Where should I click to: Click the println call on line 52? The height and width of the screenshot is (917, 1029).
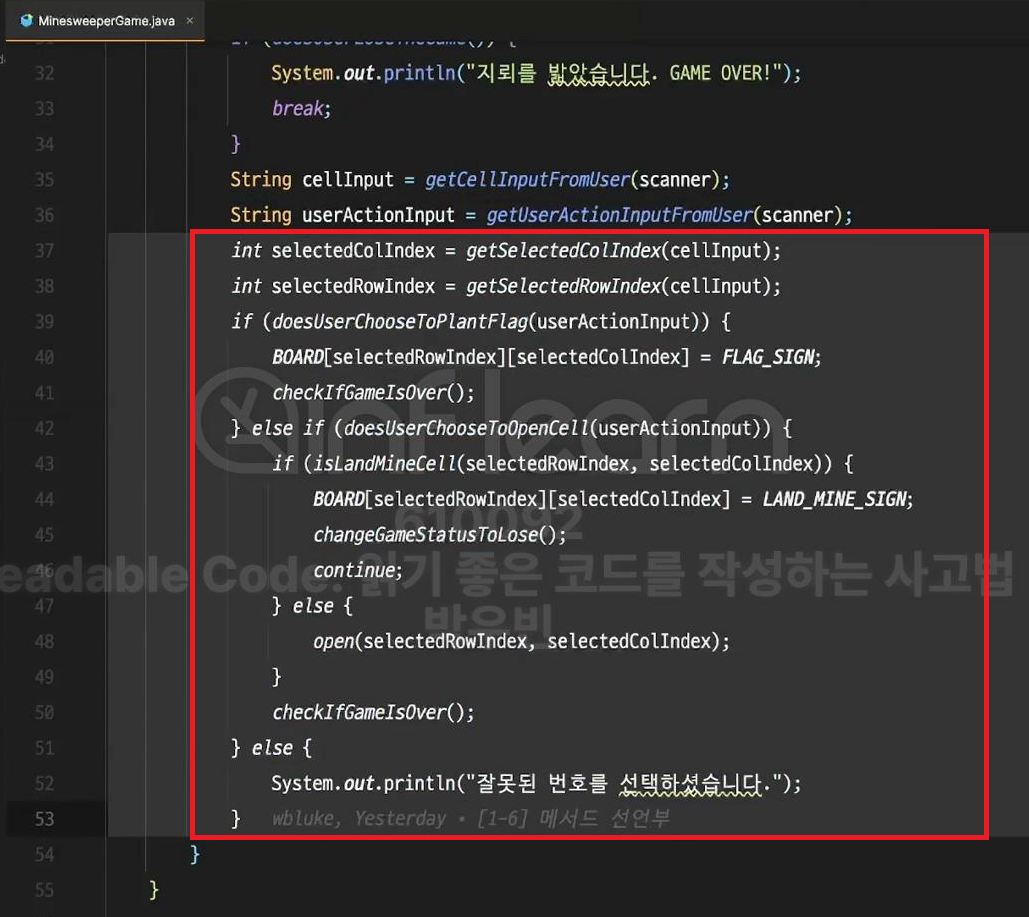pyautogui.click(x=419, y=784)
